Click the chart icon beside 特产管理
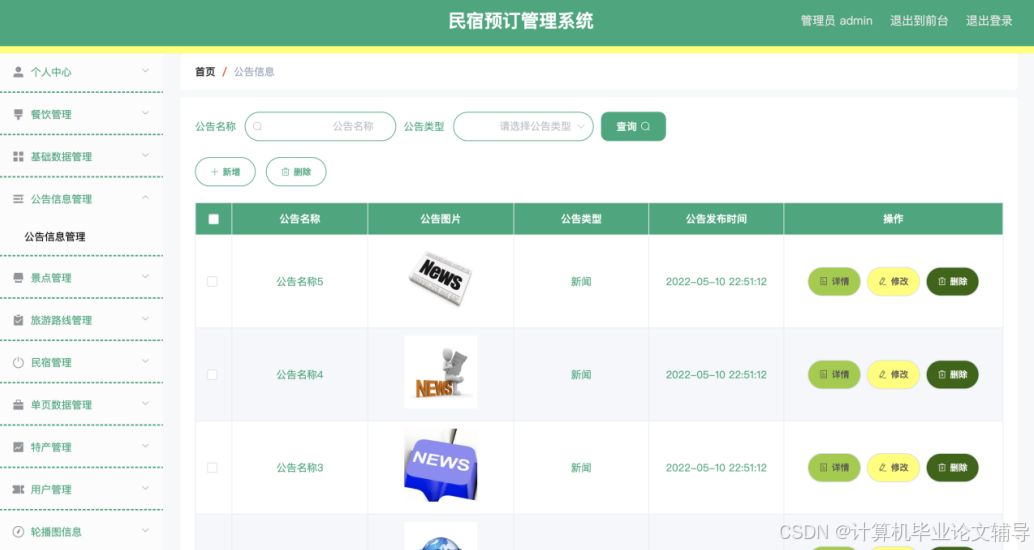1034x550 pixels. [x=18, y=446]
